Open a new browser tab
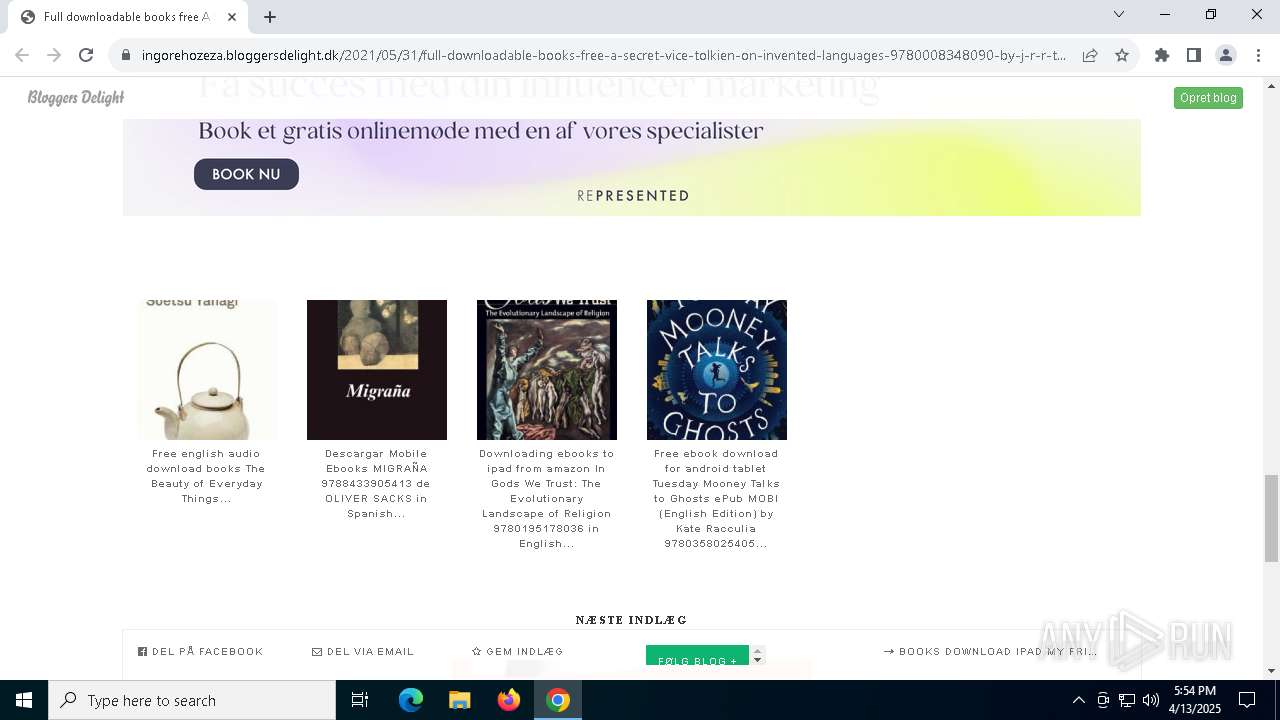The width and height of the screenshot is (1280, 720). pyautogui.click(x=270, y=16)
